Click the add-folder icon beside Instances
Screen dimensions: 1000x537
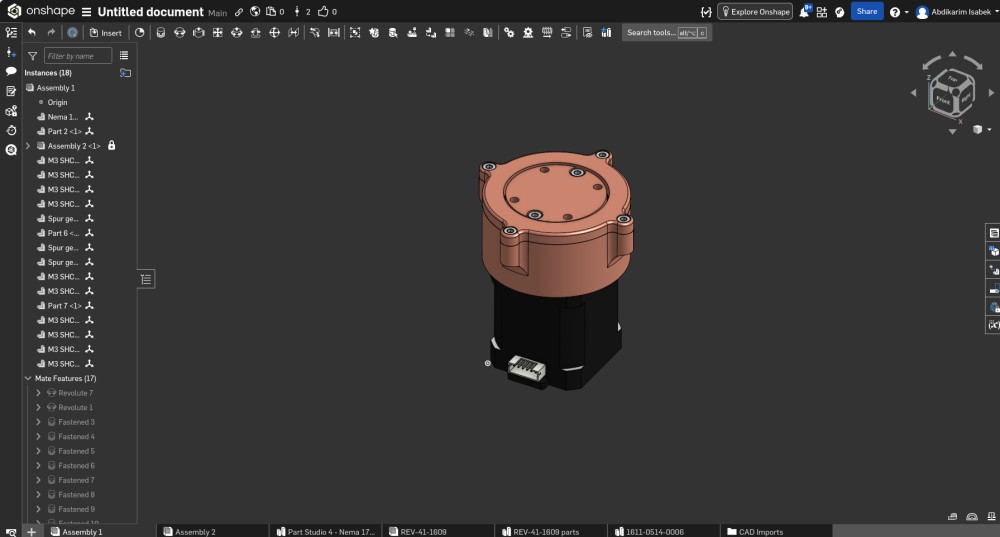[x=125, y=73]
